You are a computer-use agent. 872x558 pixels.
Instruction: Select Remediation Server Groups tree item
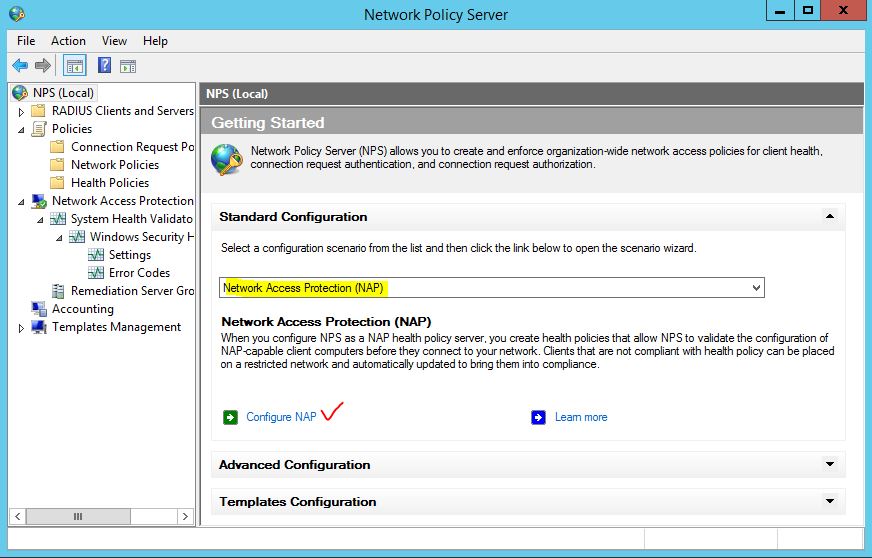132,290
